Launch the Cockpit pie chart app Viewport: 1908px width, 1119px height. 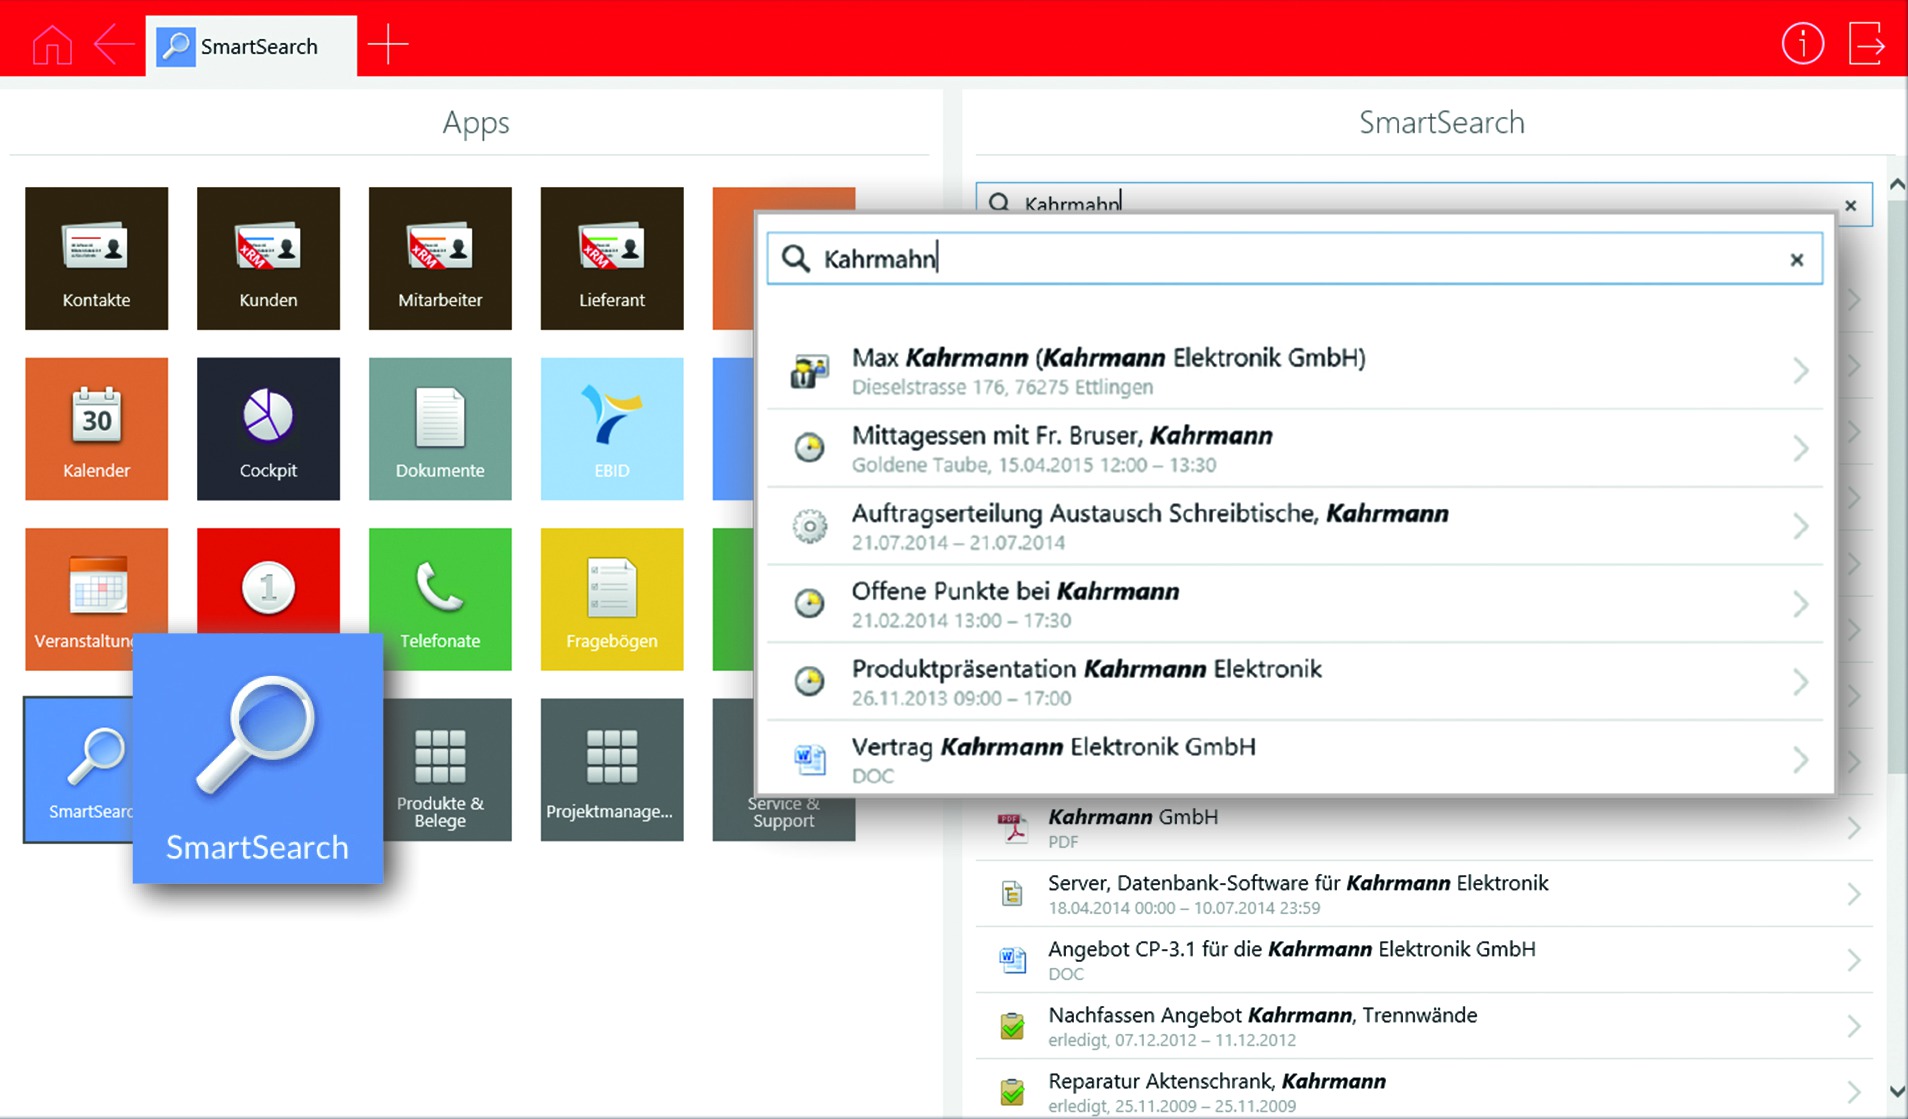point(268,429)
